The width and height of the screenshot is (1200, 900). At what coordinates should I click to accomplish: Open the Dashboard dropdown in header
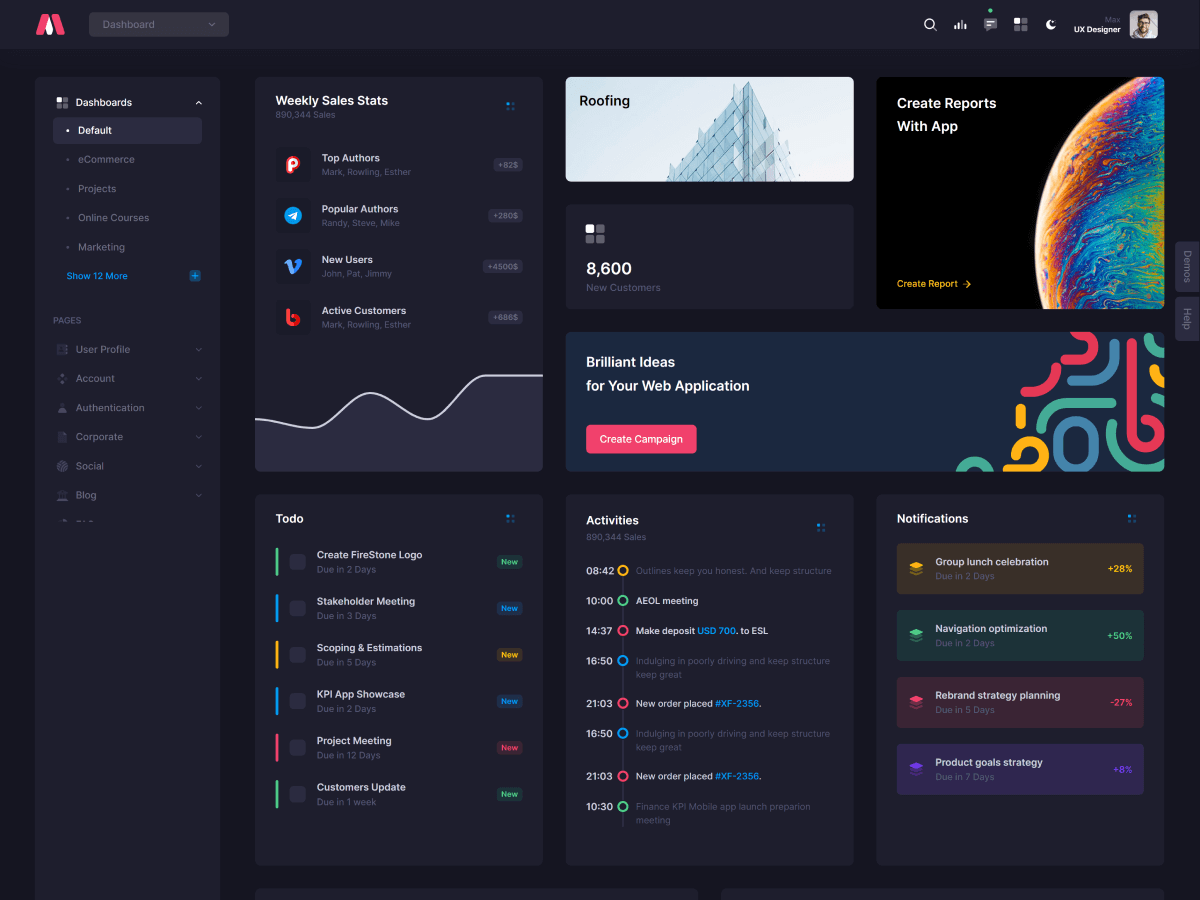click(159, 25)
